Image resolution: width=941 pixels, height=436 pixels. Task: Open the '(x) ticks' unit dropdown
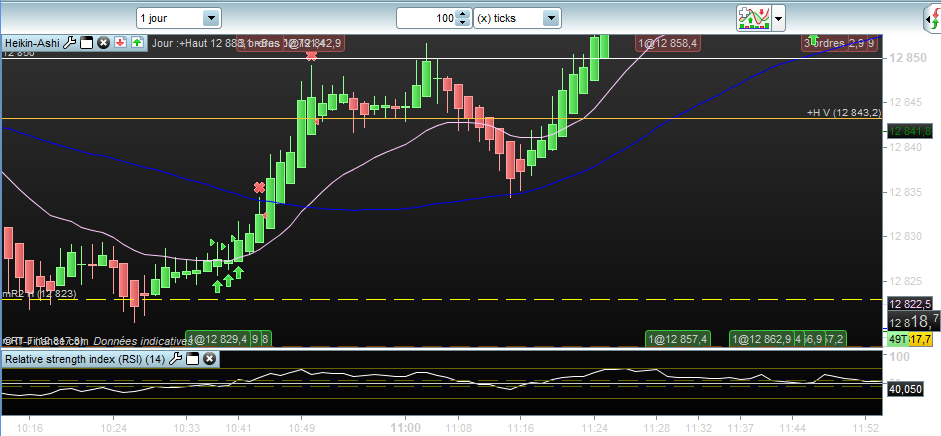click(517, 19)
